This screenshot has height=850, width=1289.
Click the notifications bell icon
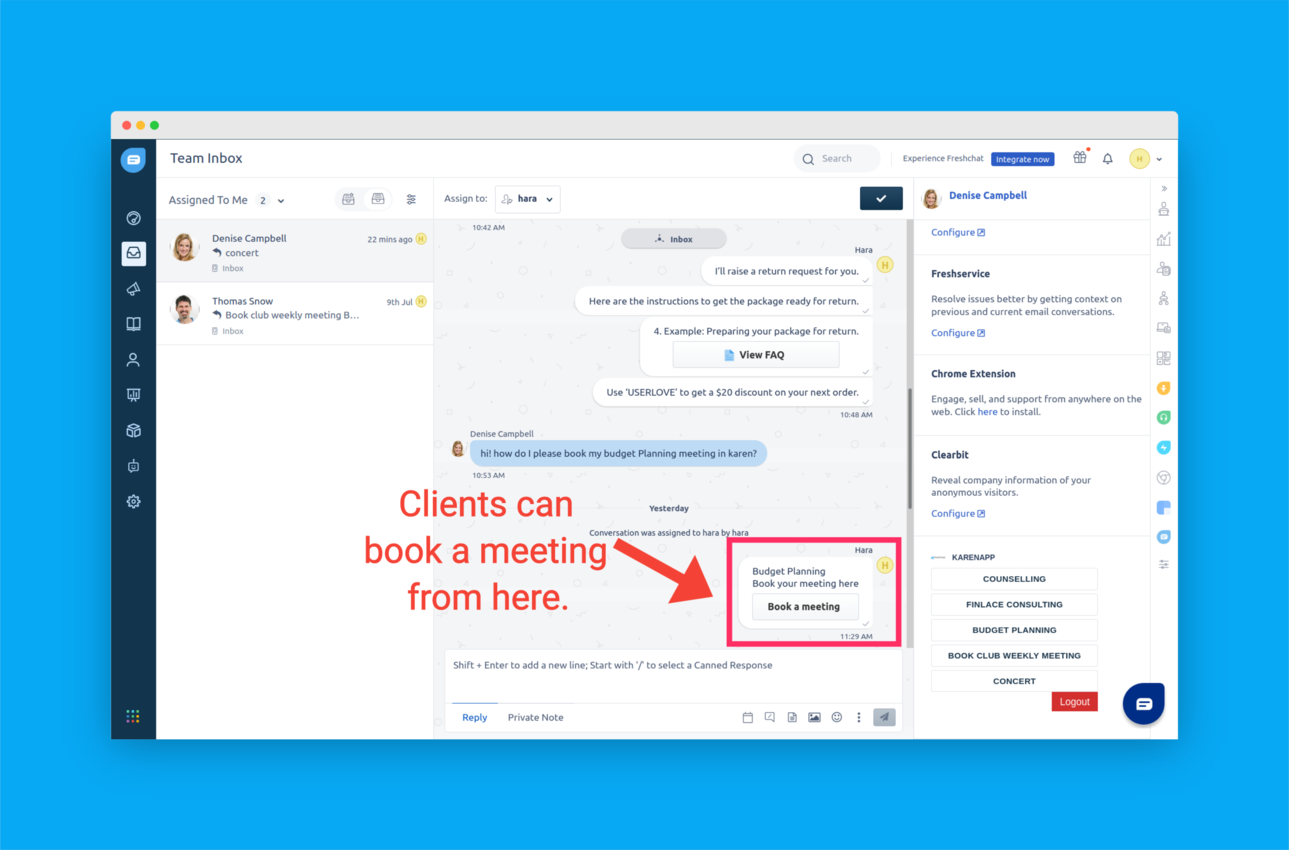click(1107, 159)
